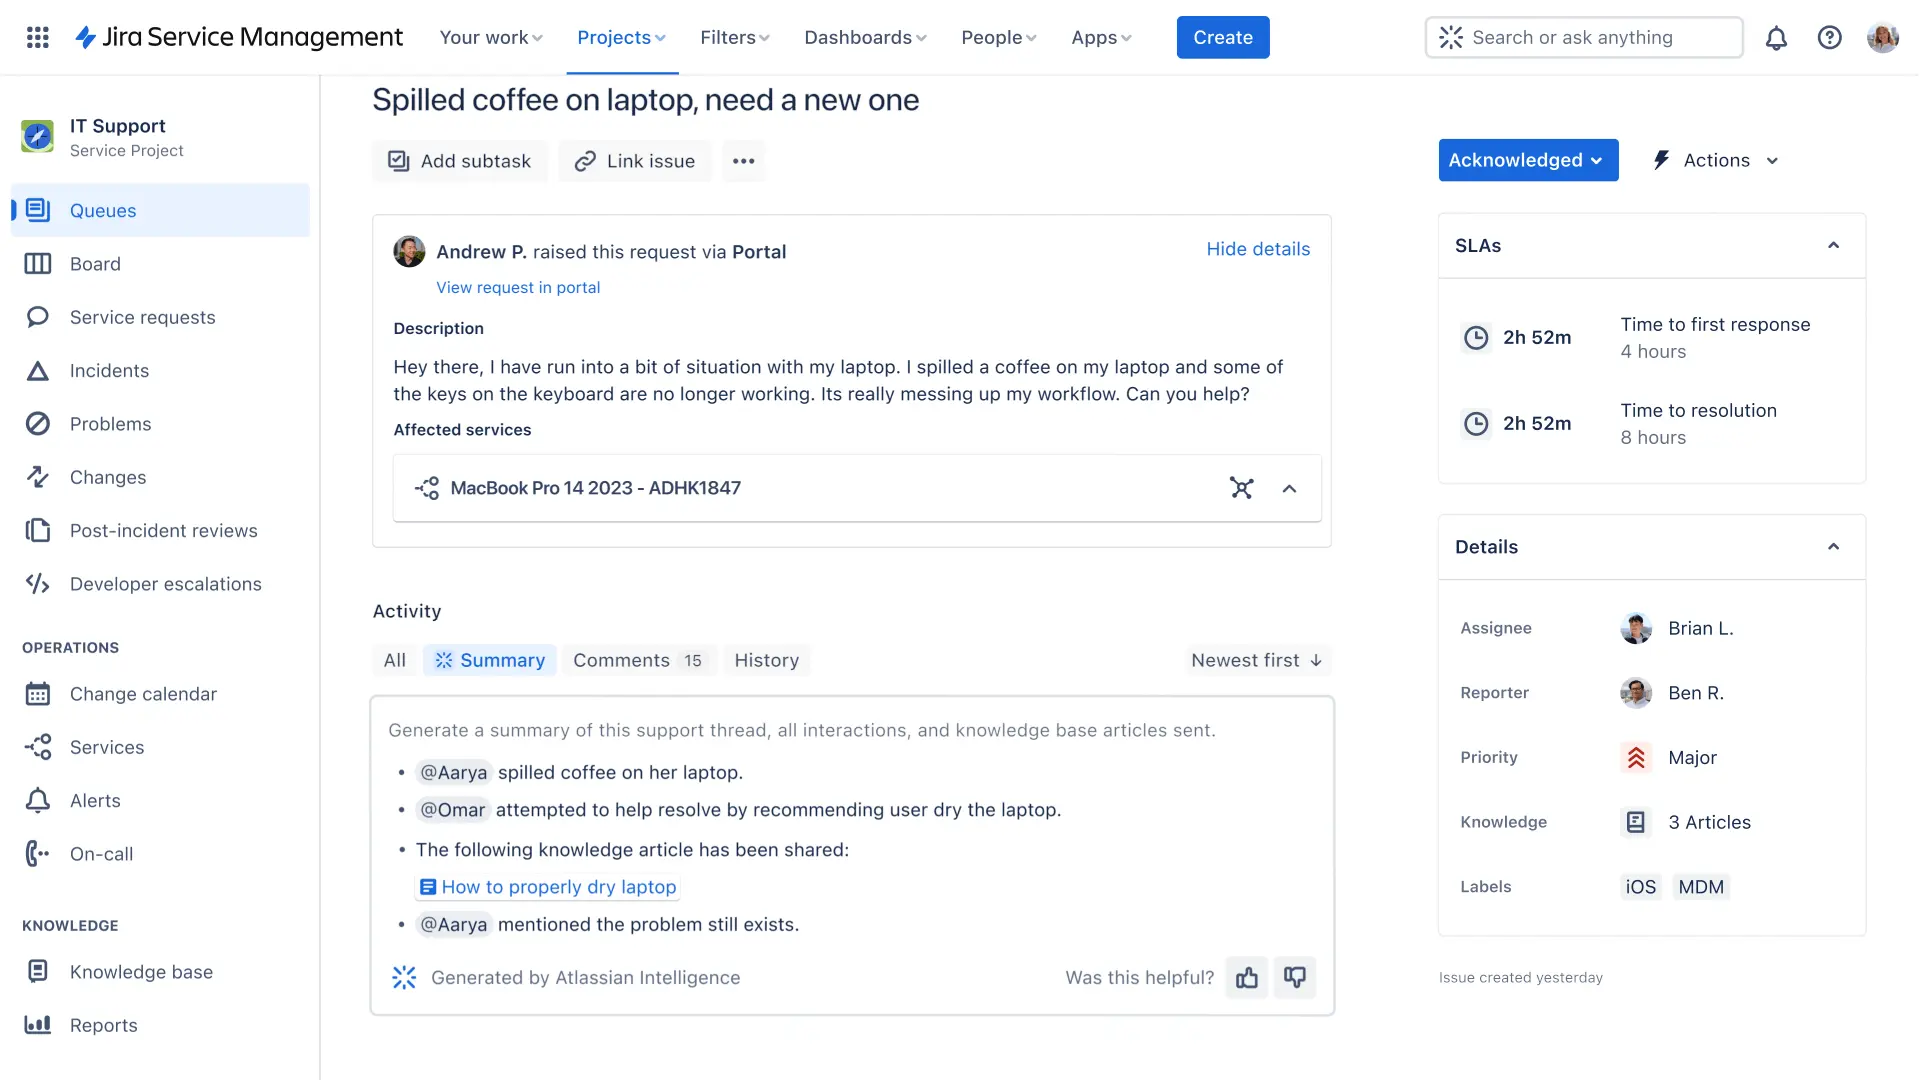
Task: Click the help question mark icon
Action: pyautogui.click(x=1829, y=38)
